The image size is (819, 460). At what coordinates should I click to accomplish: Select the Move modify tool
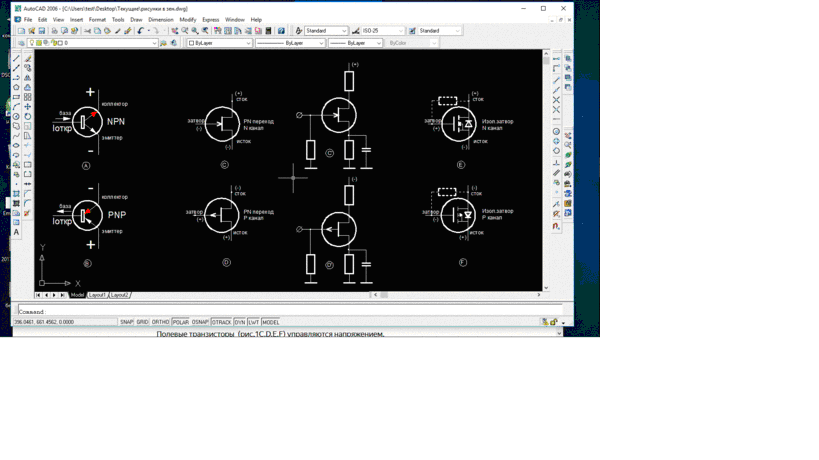pyautogui.click(x=28, y=107)
